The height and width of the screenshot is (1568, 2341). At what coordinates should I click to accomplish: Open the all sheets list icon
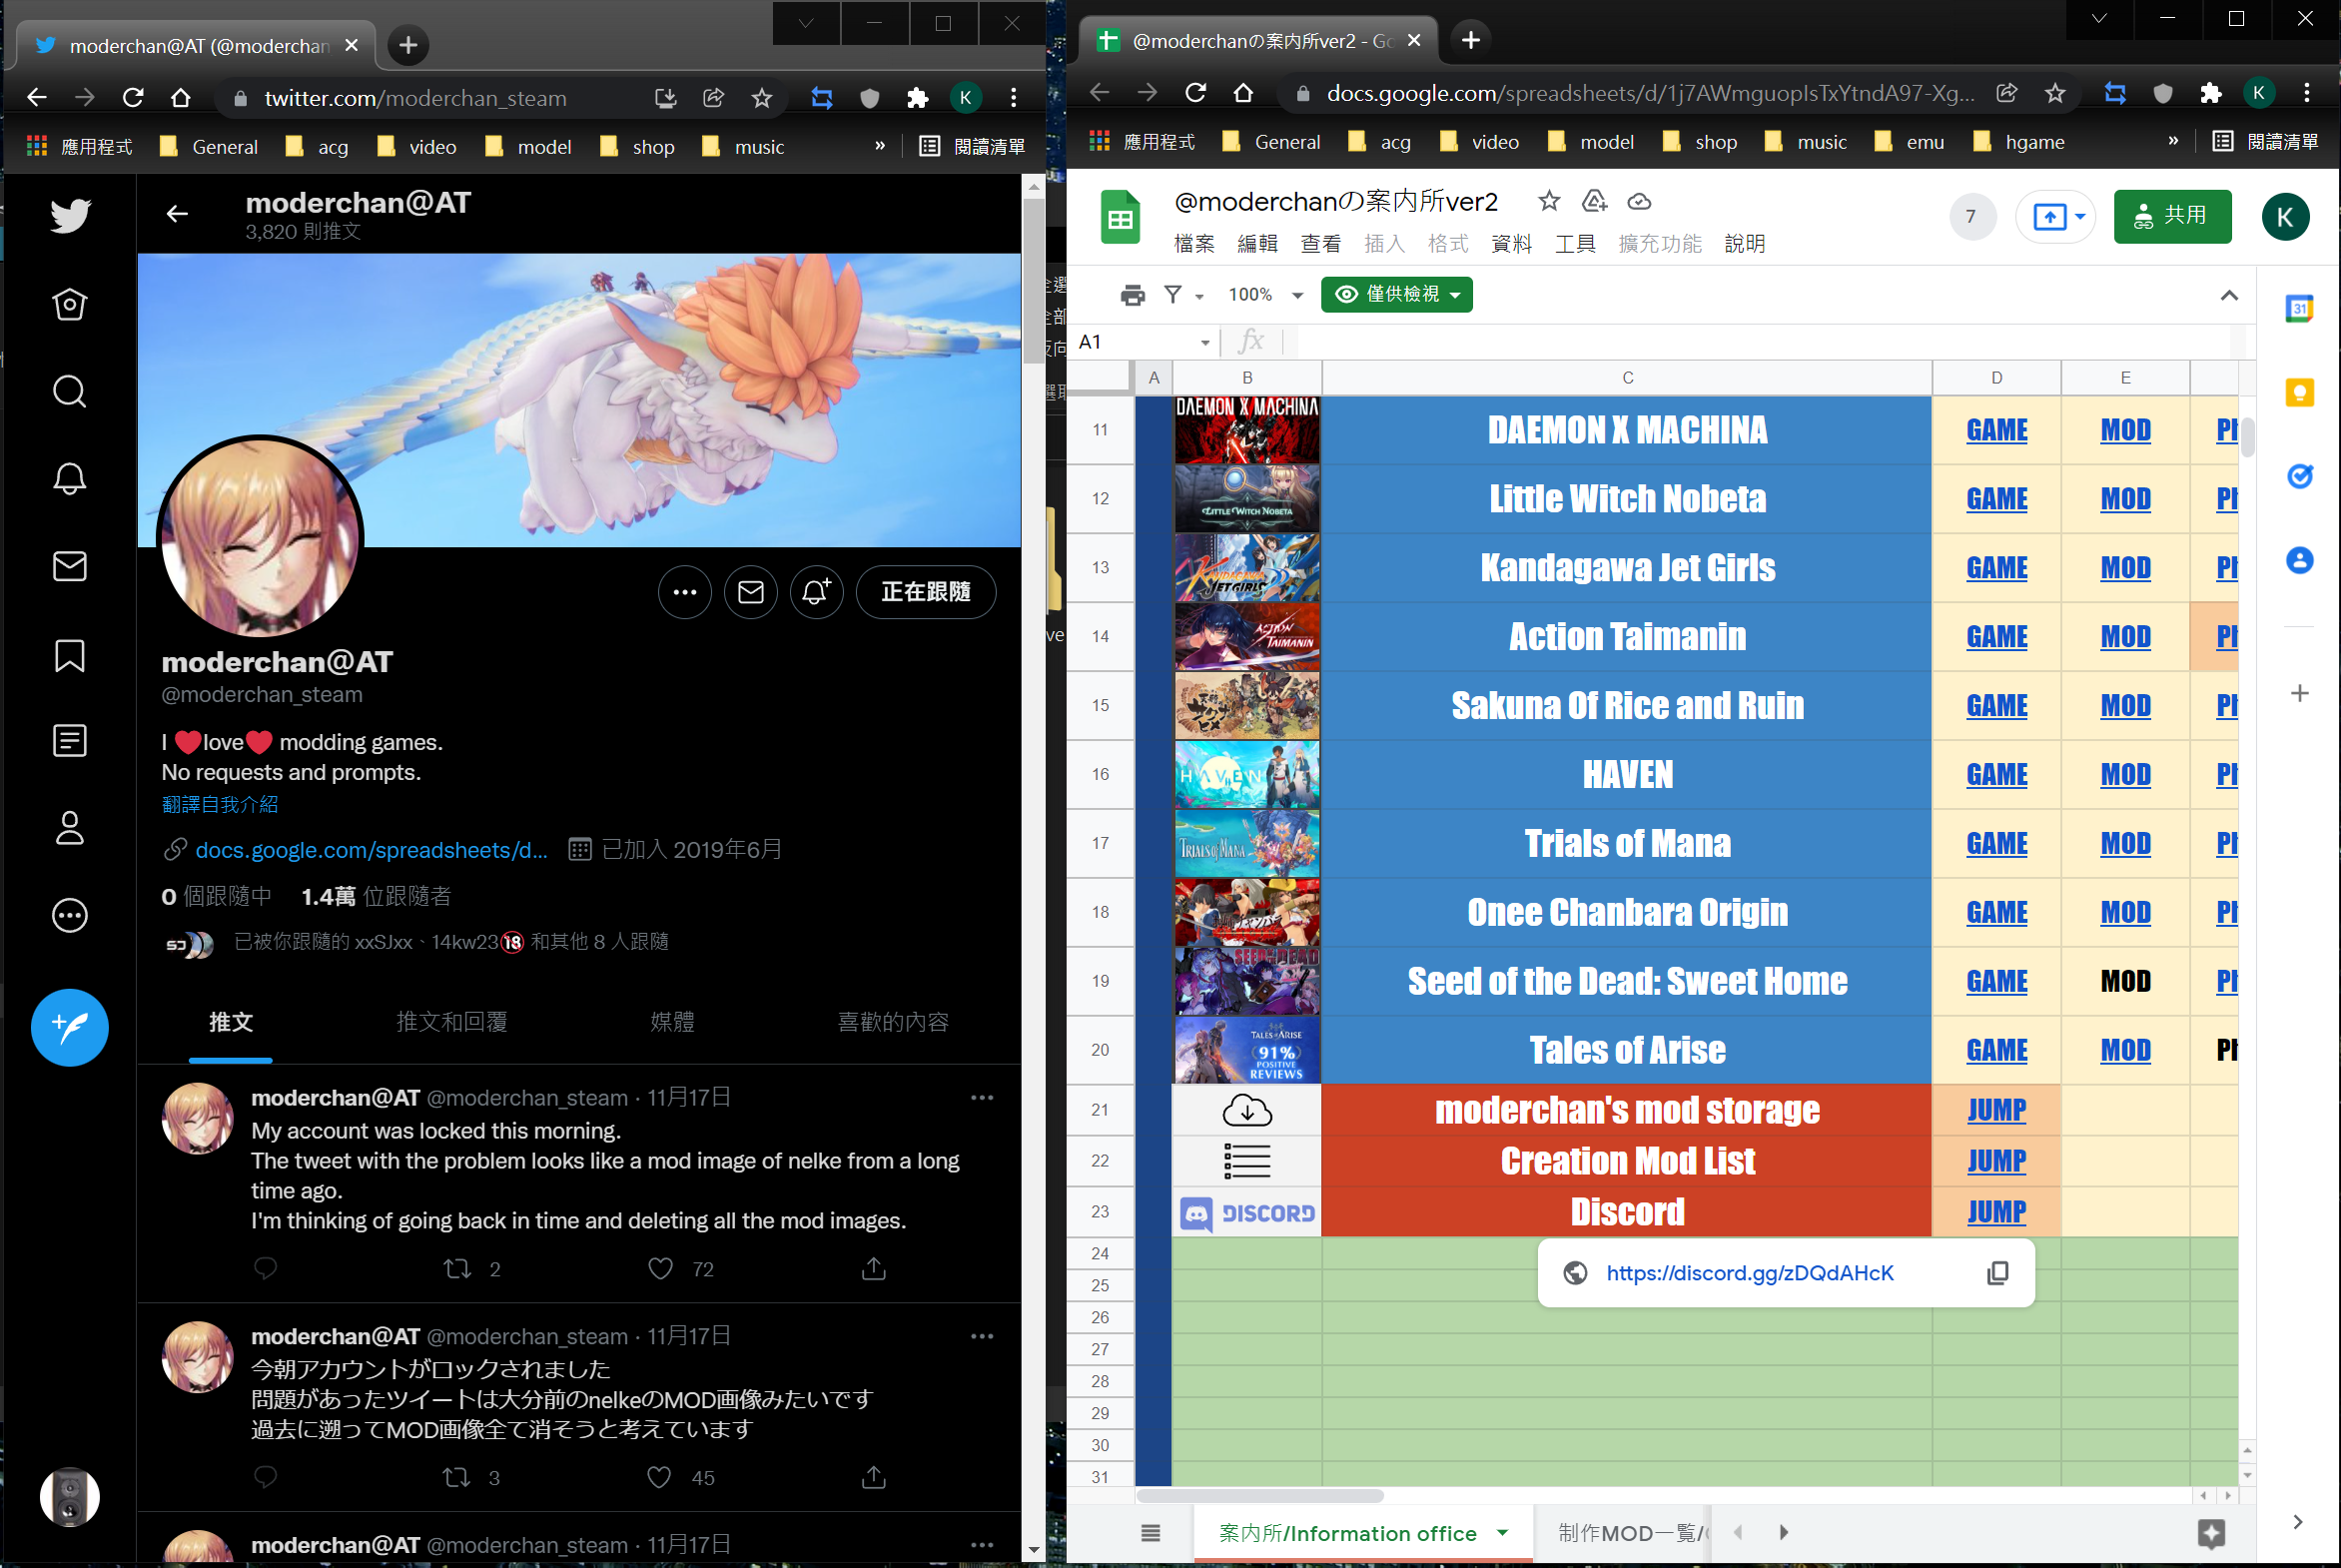click(x=1150, y=1533)
